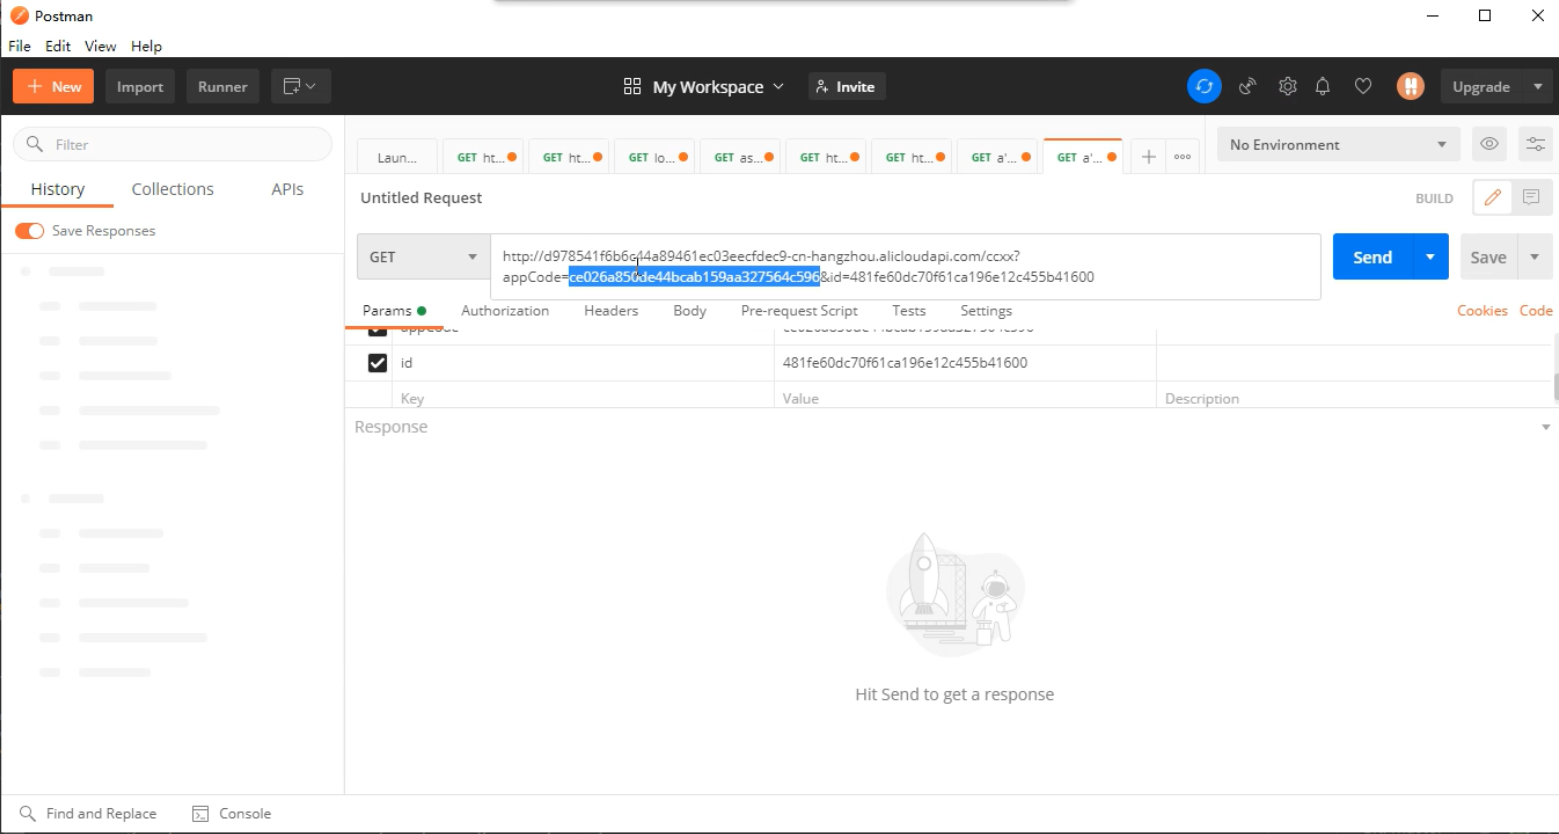This screenshot has height=834, width=1559.
Task: Open the View menu
Action: tap(100, 46)
